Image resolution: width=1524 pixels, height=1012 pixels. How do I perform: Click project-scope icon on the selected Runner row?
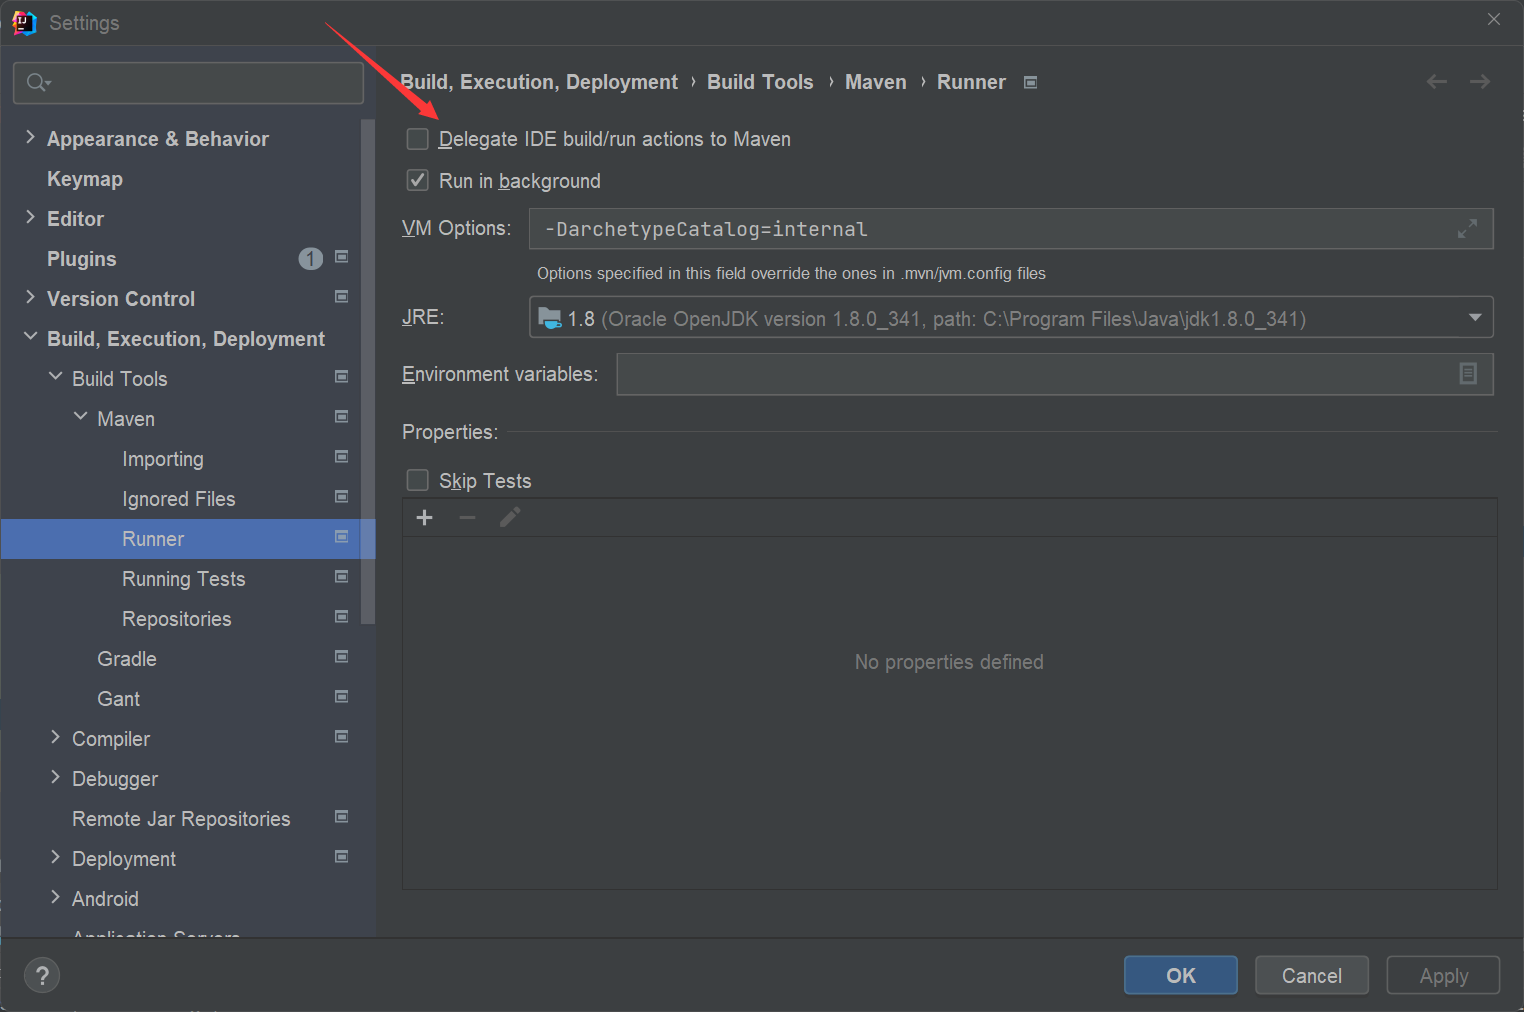[342, 537]
